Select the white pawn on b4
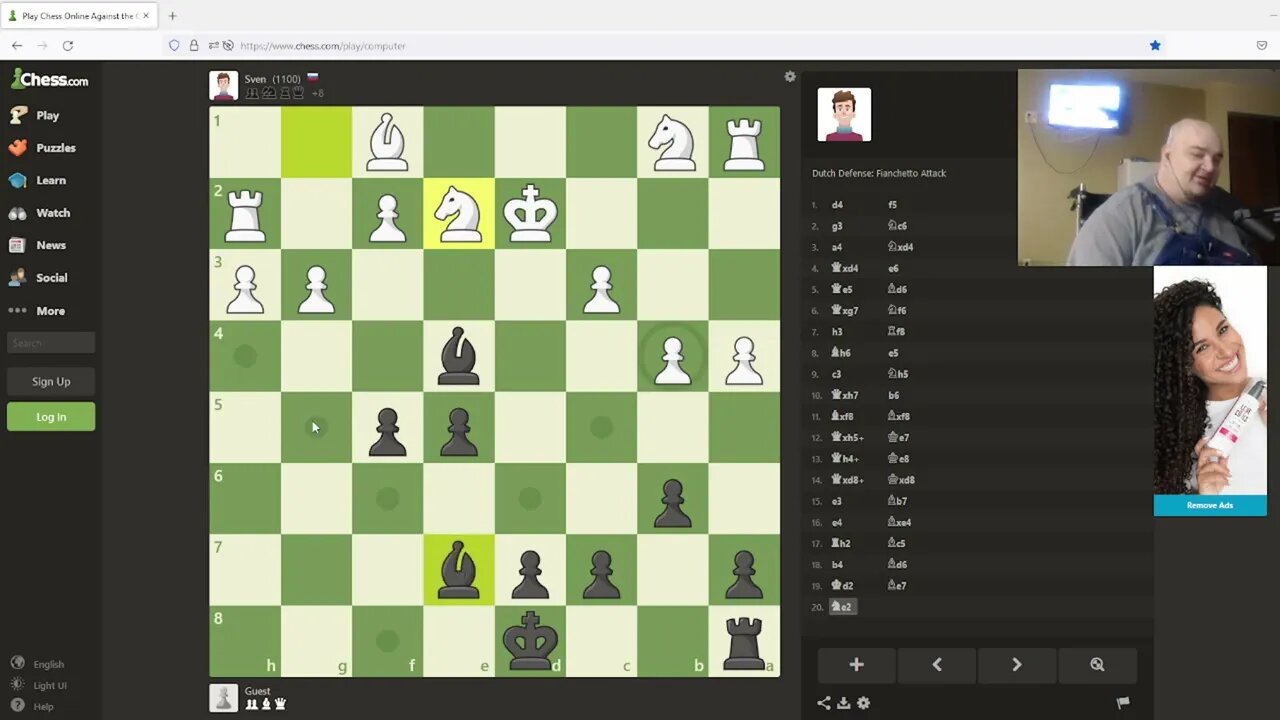The height and width of the screenshot is (720, 1280). [673, 356]
